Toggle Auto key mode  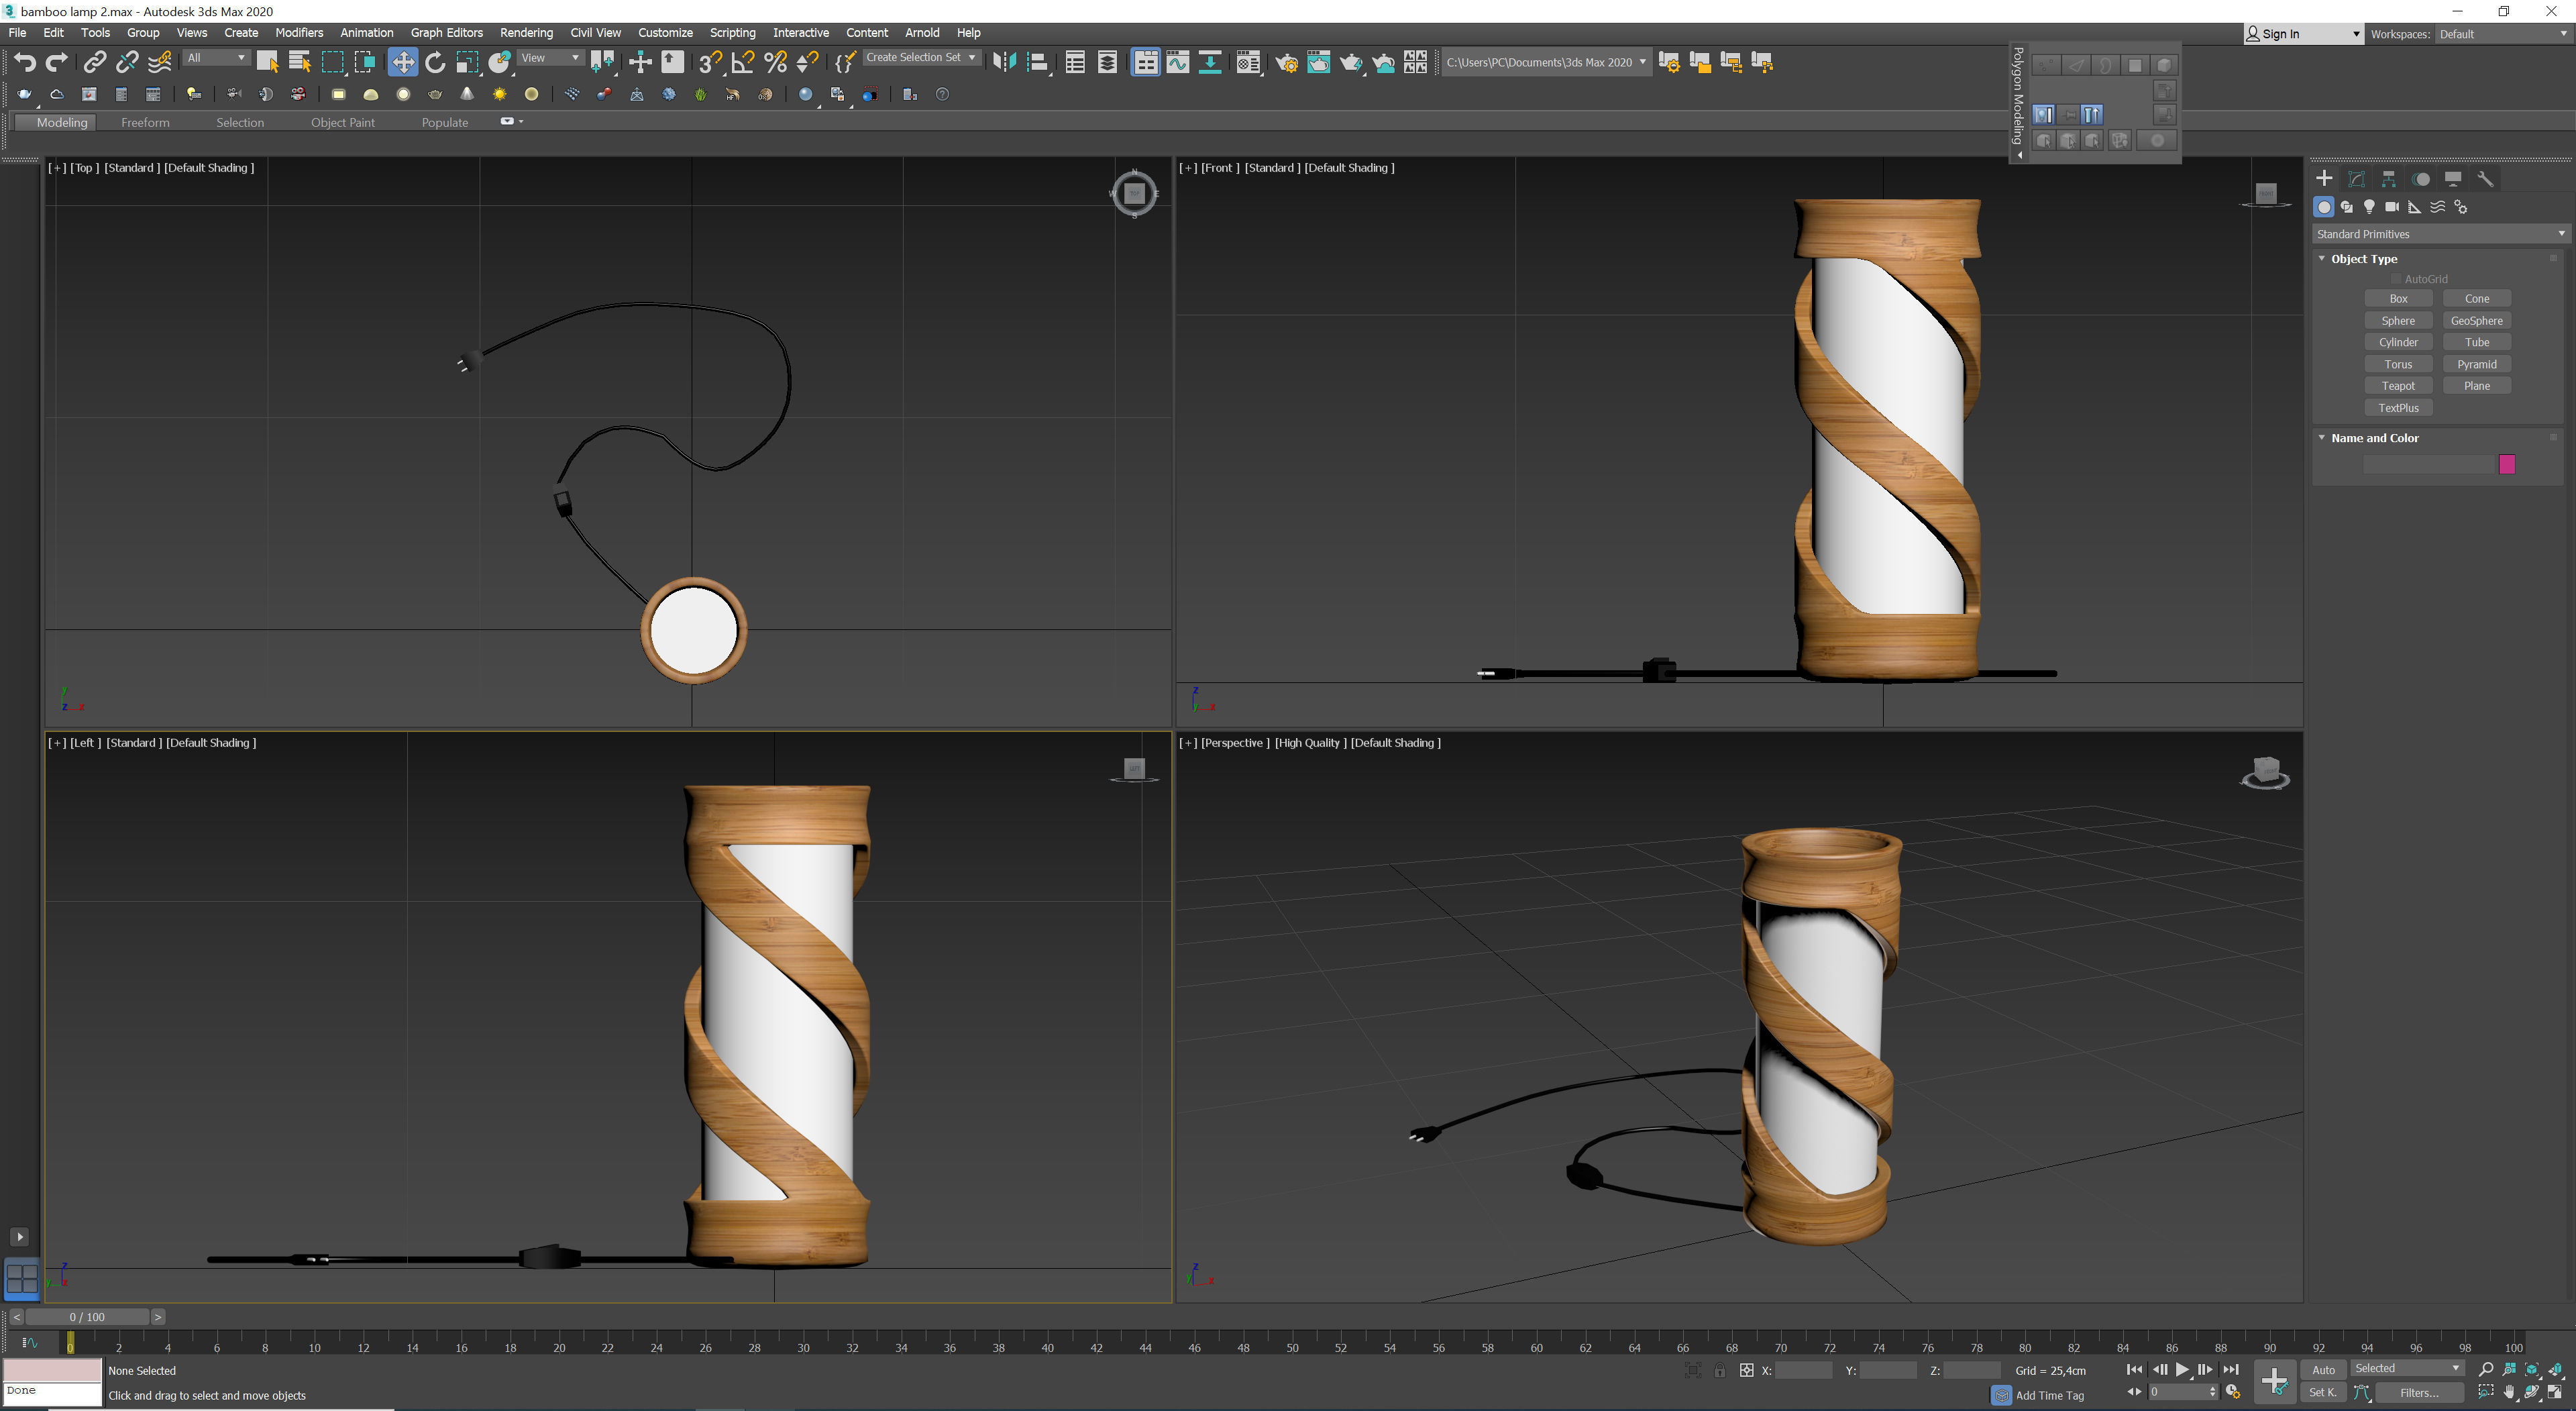click(2323, 1370)
